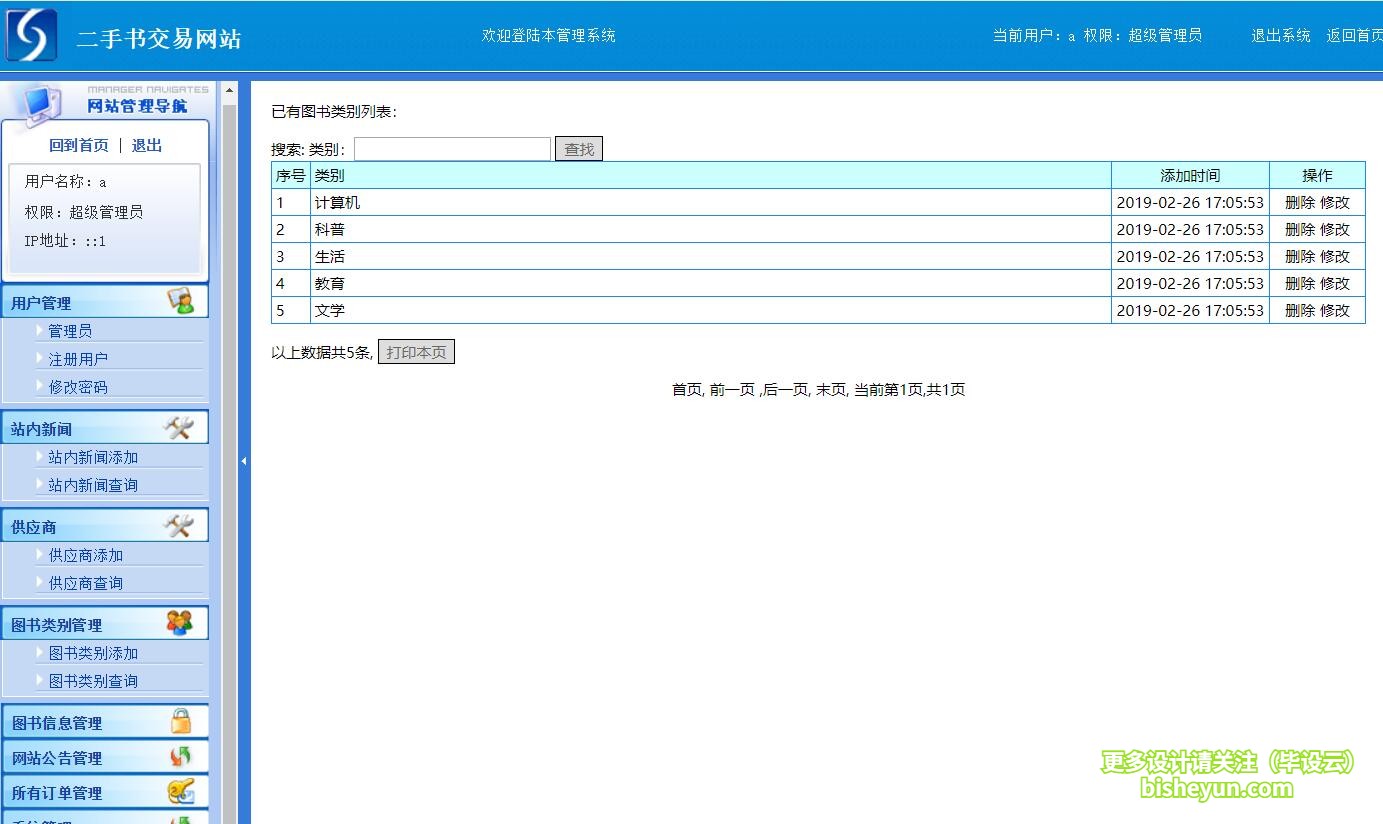Click the 添加时间 column header

[1190, 175]
